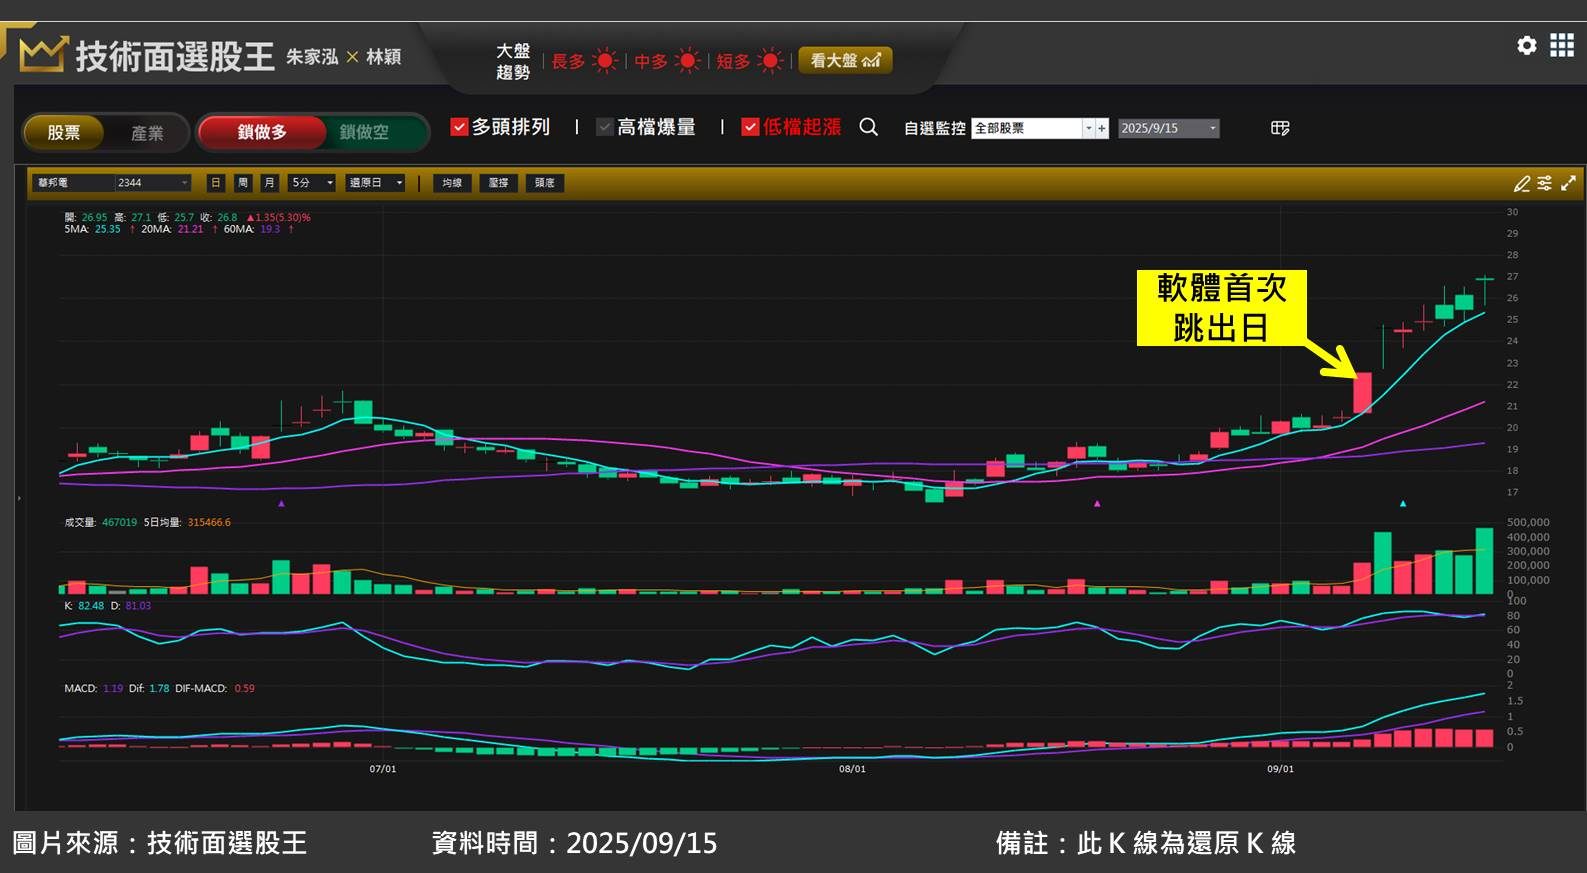Open the 2025/9/15 date dropdown

(x=1212, y=128)
